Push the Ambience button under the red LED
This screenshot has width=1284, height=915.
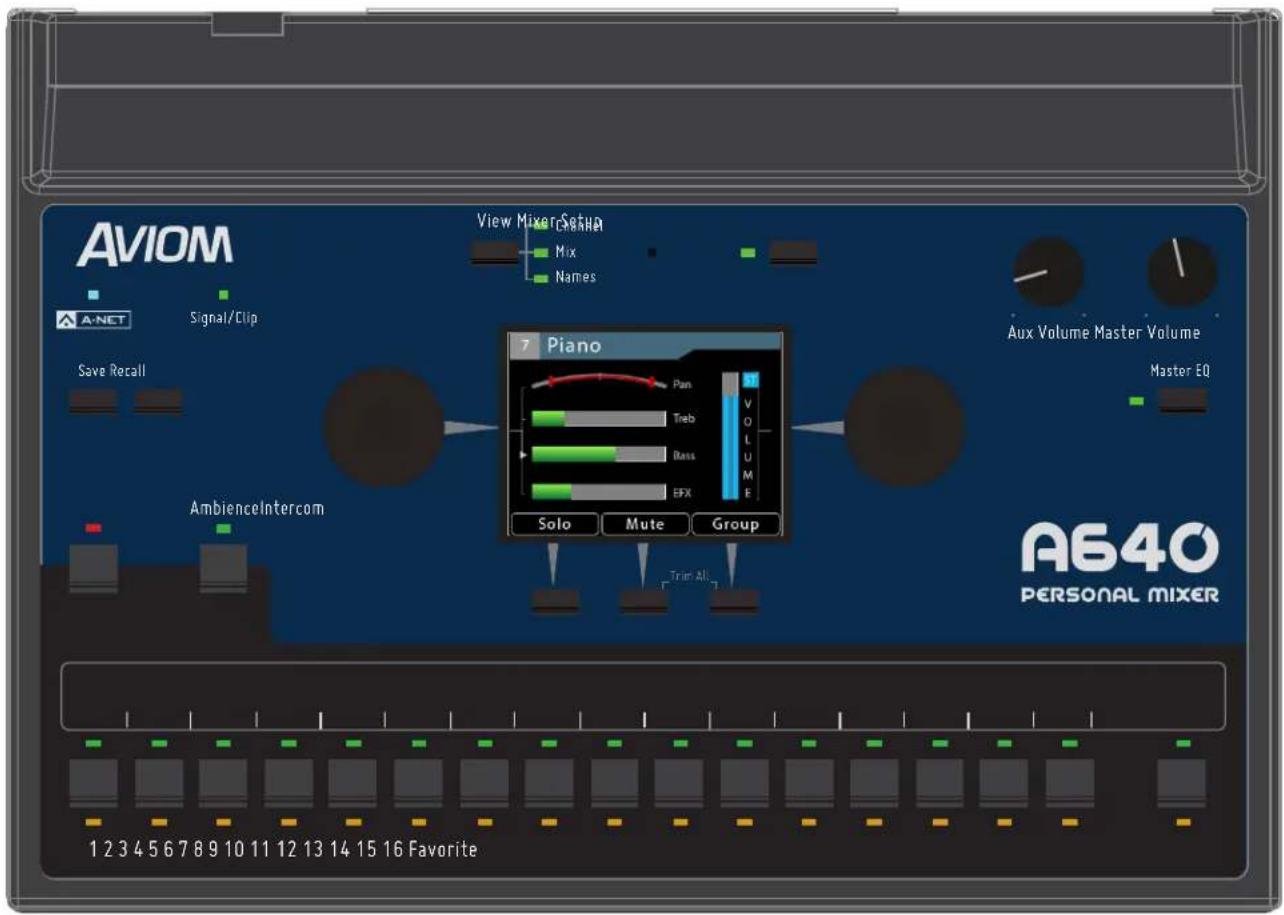pyautogui.click(x=93, y=568)
